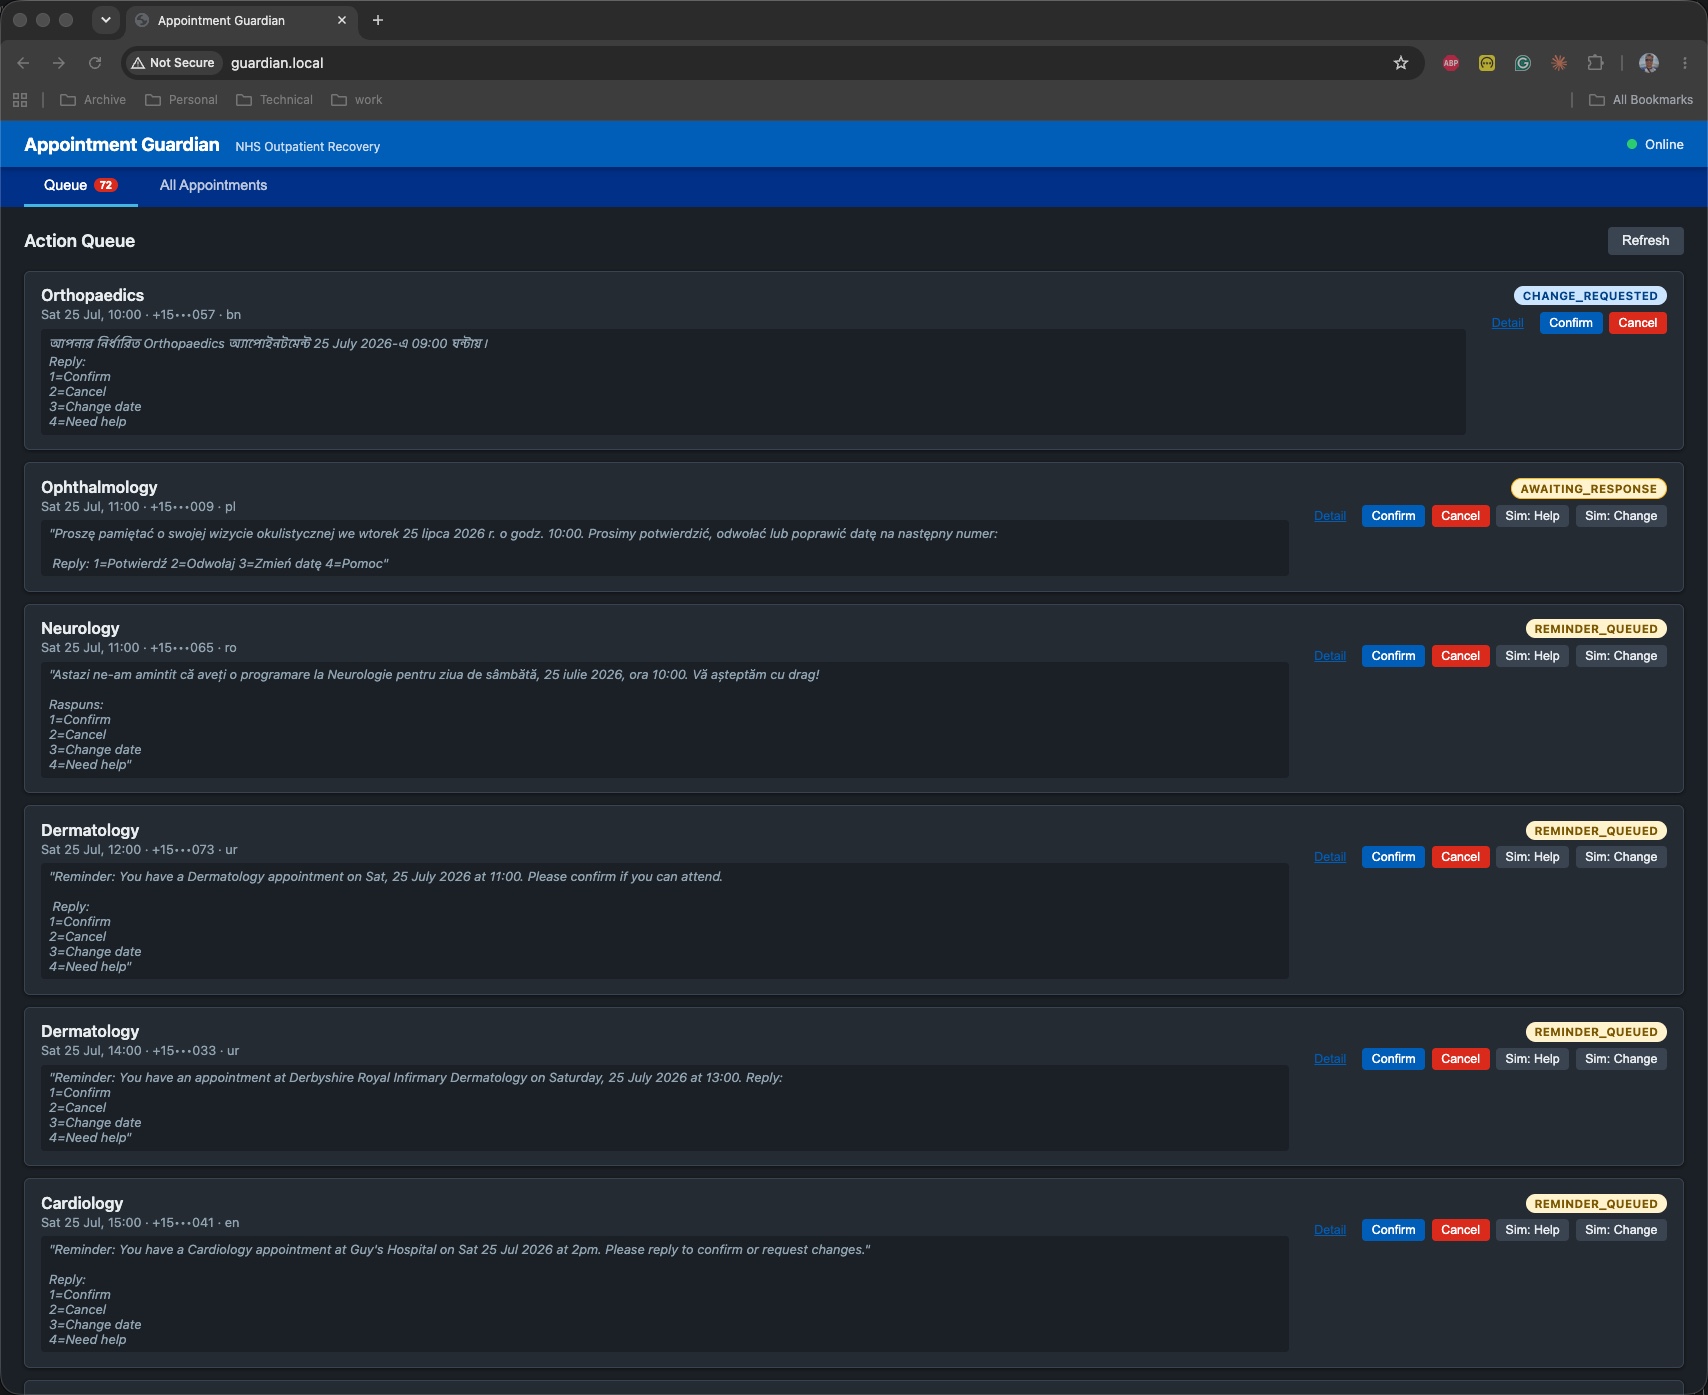Screen dimensions: 1708x1395
Task: Bookmark page with the star icon
Action: tap(1401, 63)
